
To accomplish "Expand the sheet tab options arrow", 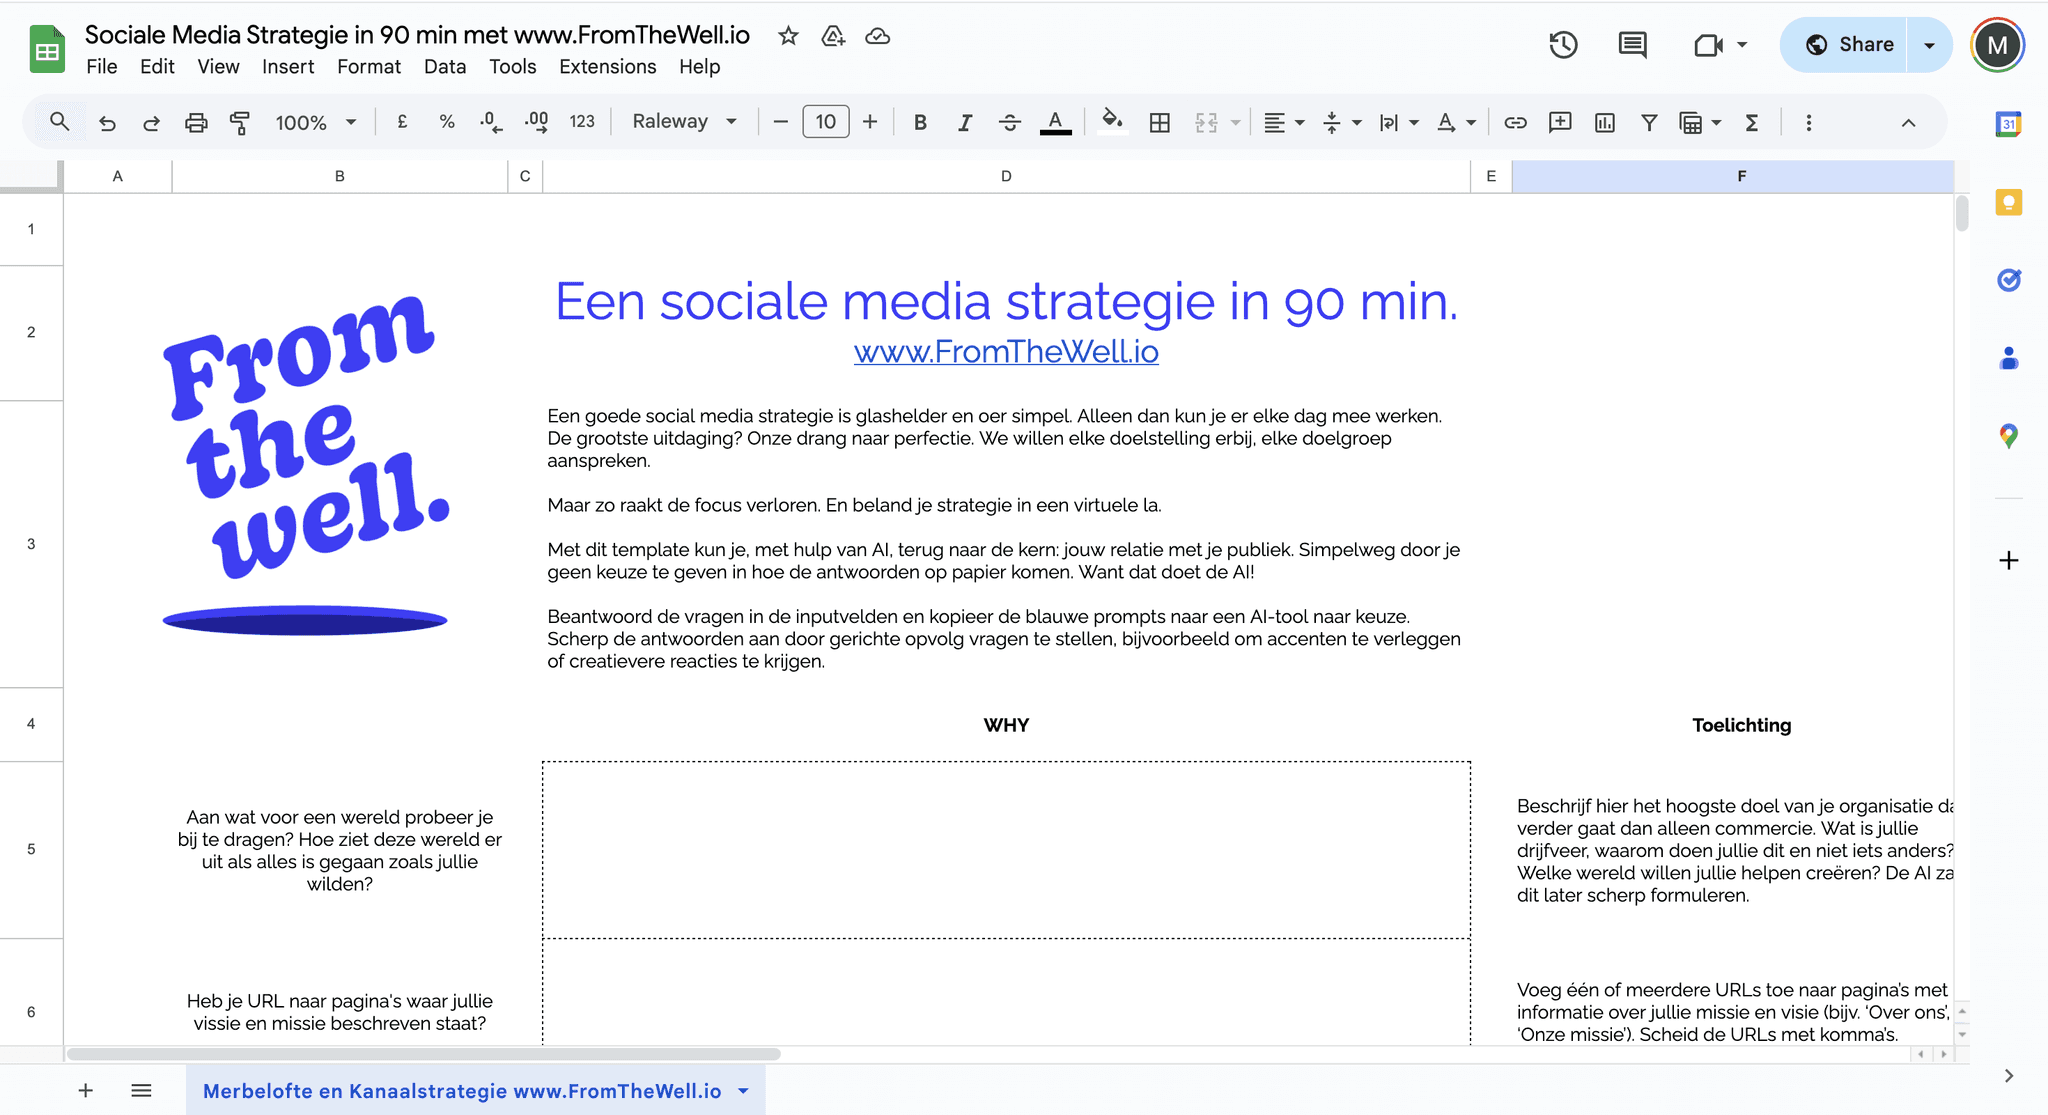I will (743, 1091).
